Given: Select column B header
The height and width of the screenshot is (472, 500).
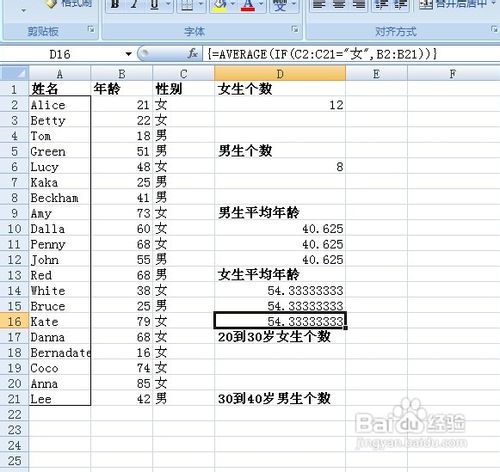Looking at the screenshot, I should [x=122, y=74].
